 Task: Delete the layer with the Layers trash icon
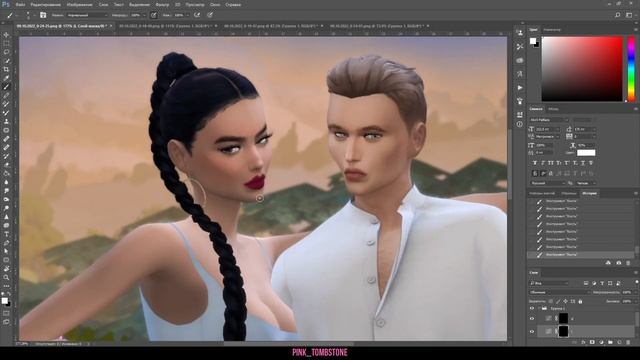[x=628, y=342]
